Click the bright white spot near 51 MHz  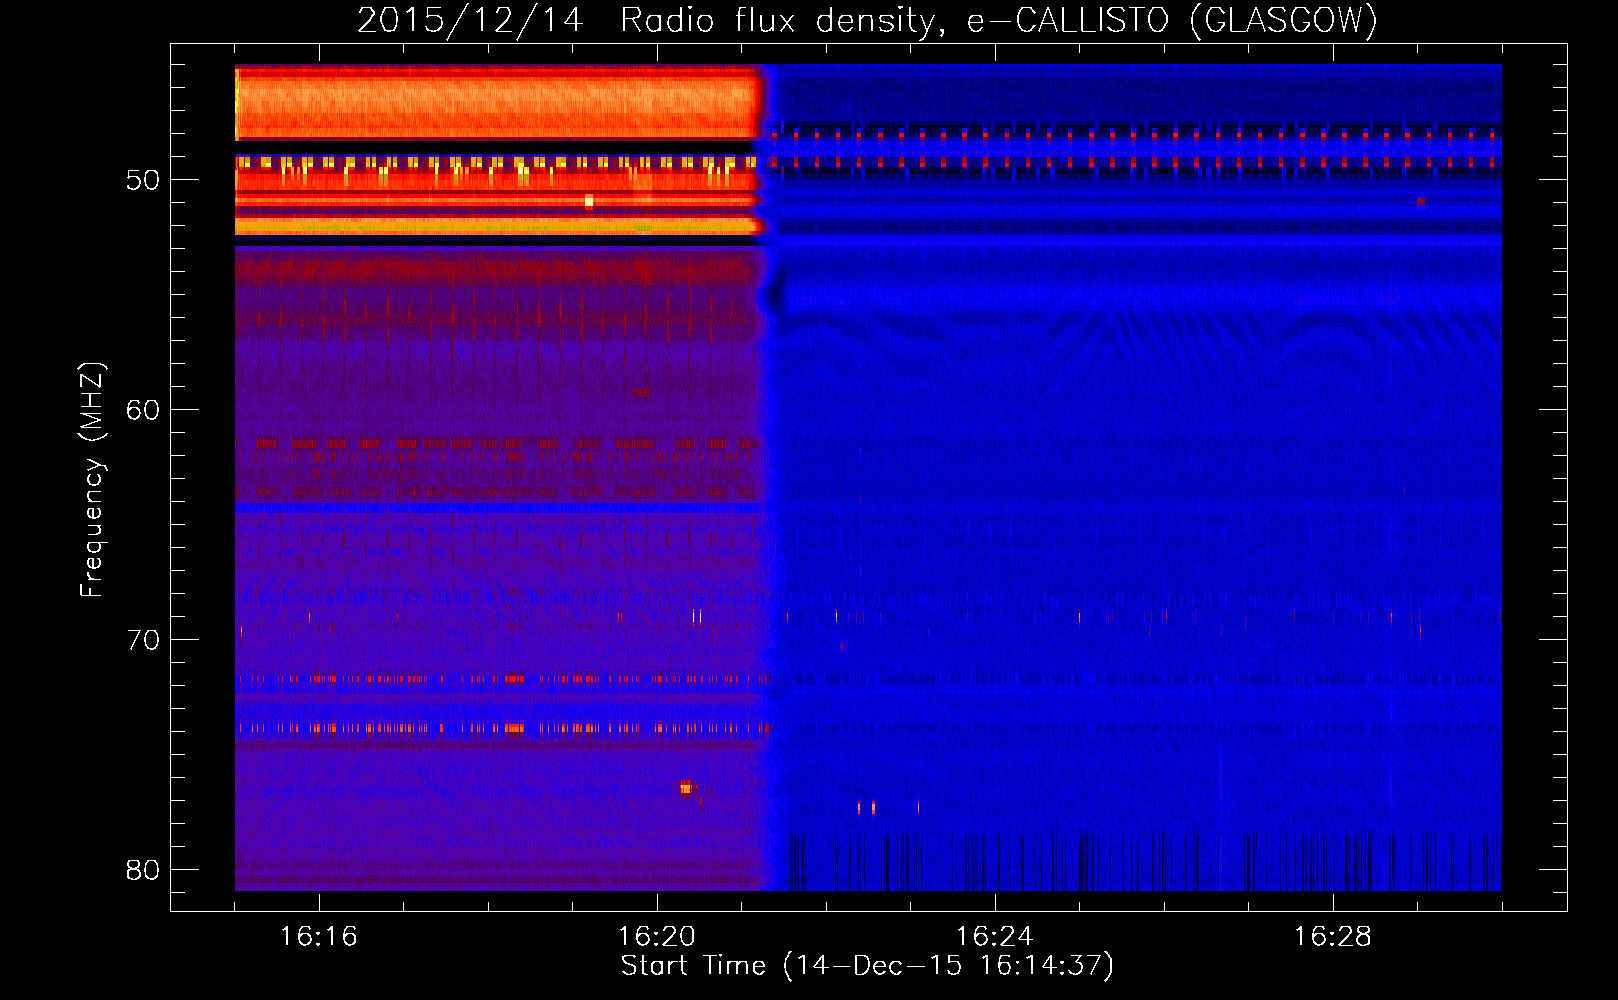(589, 202)
